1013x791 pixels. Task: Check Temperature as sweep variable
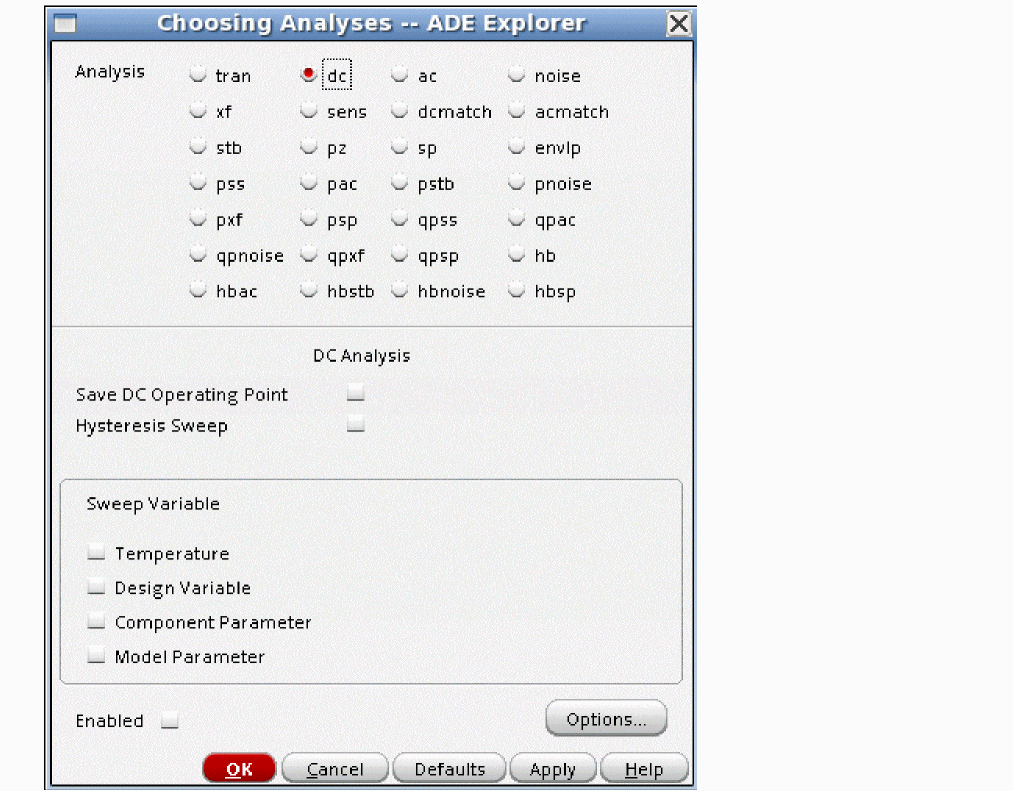pos(96,553)
